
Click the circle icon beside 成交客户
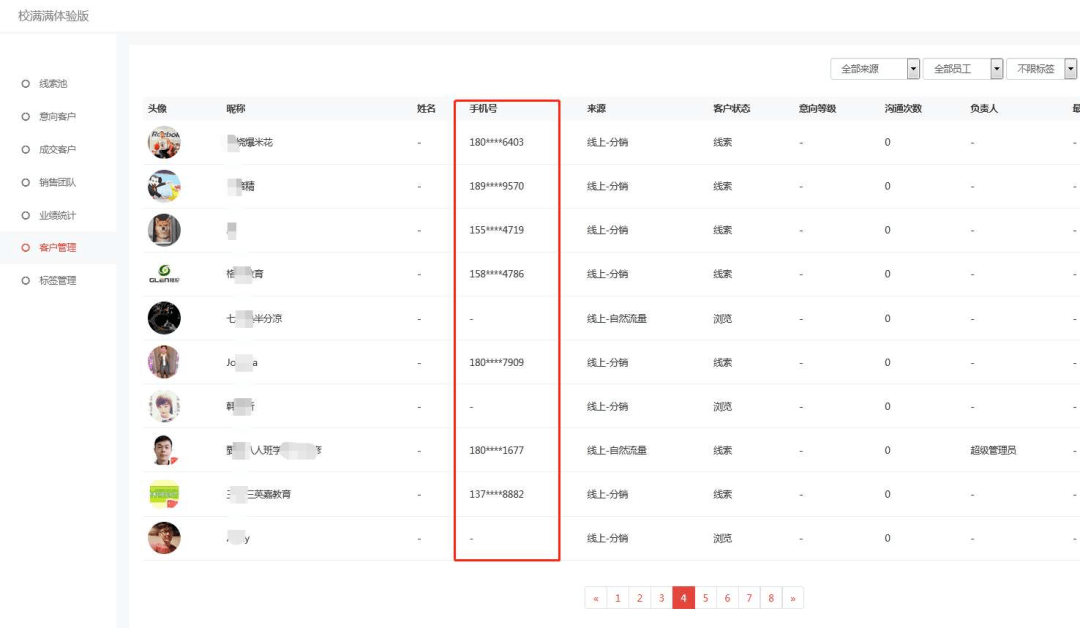click(25, 149)
